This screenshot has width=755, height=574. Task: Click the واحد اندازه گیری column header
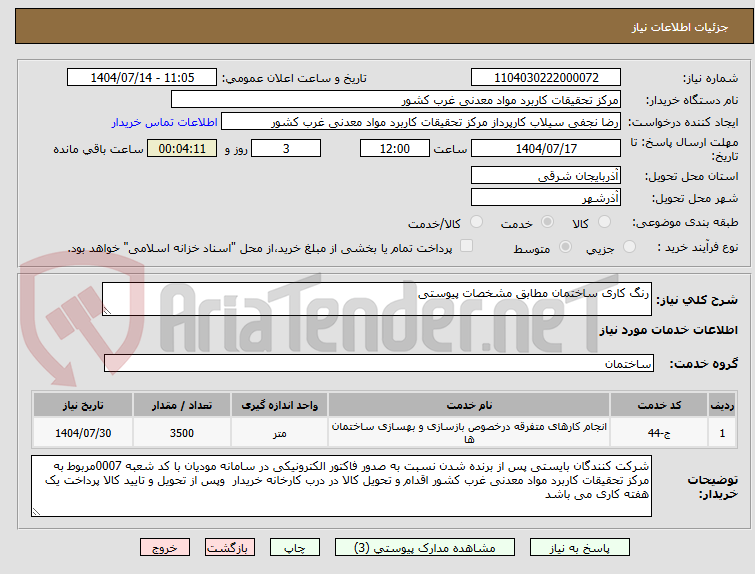(279, 405)
